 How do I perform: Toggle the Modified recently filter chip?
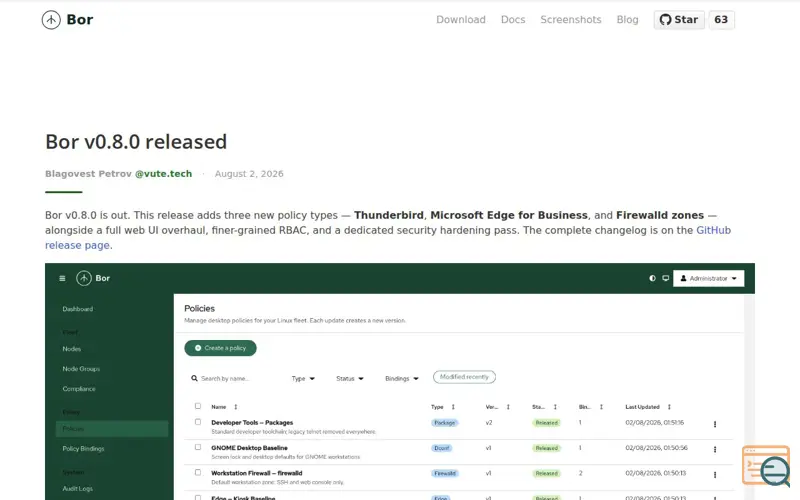point(464,377)
